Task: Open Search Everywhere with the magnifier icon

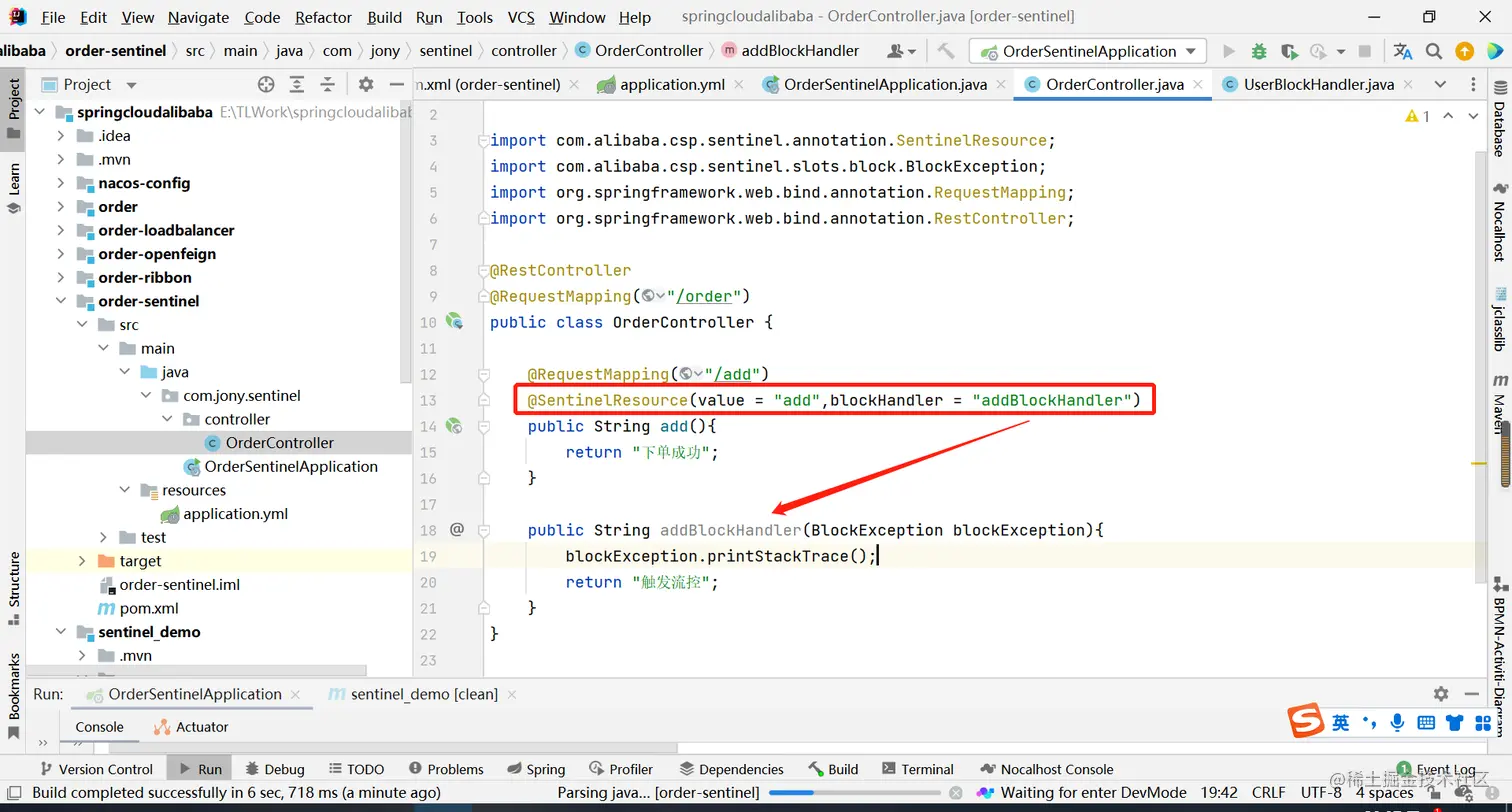Action: tap(1434, 51)
